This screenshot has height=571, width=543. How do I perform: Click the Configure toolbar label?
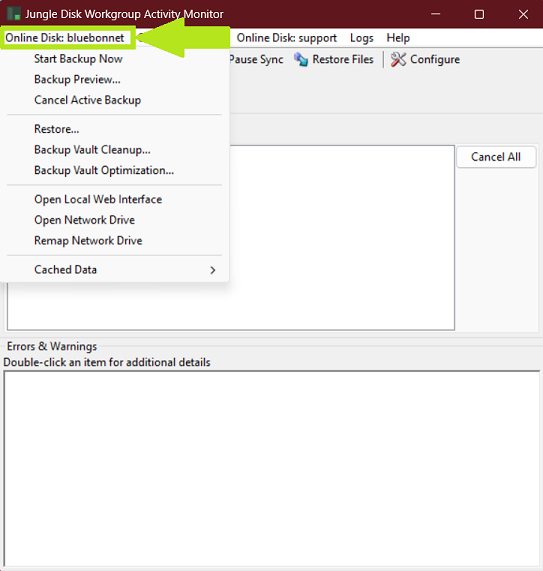[435, 59]
